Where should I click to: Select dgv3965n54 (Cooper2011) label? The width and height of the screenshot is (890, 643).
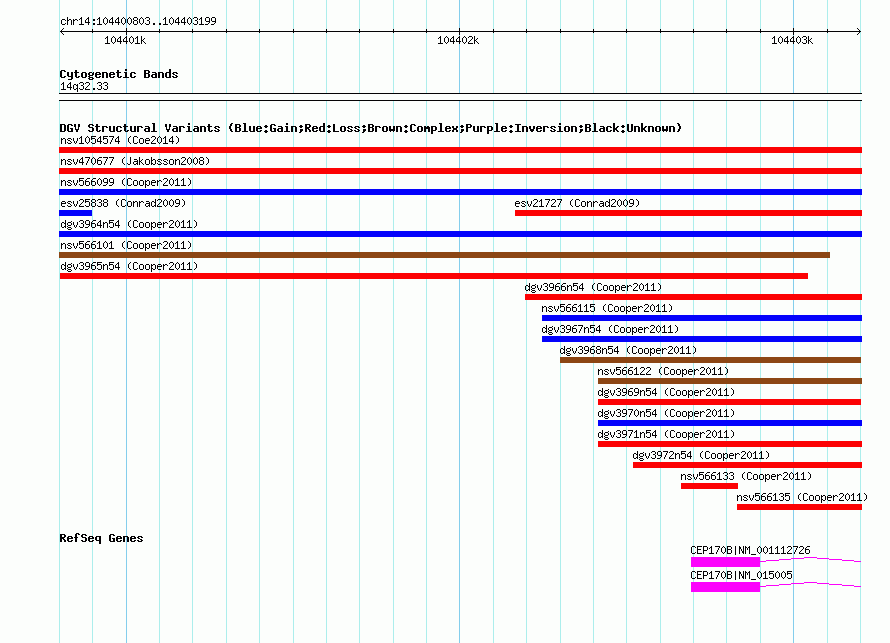click(129, 266)
